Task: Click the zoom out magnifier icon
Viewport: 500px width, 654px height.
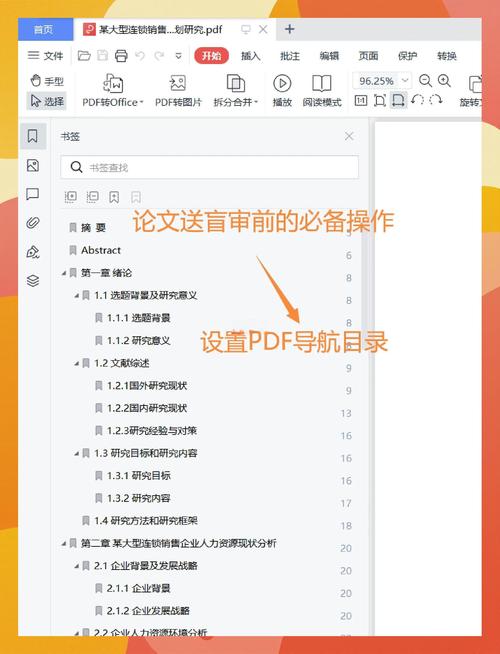Action: pos(425,80)
